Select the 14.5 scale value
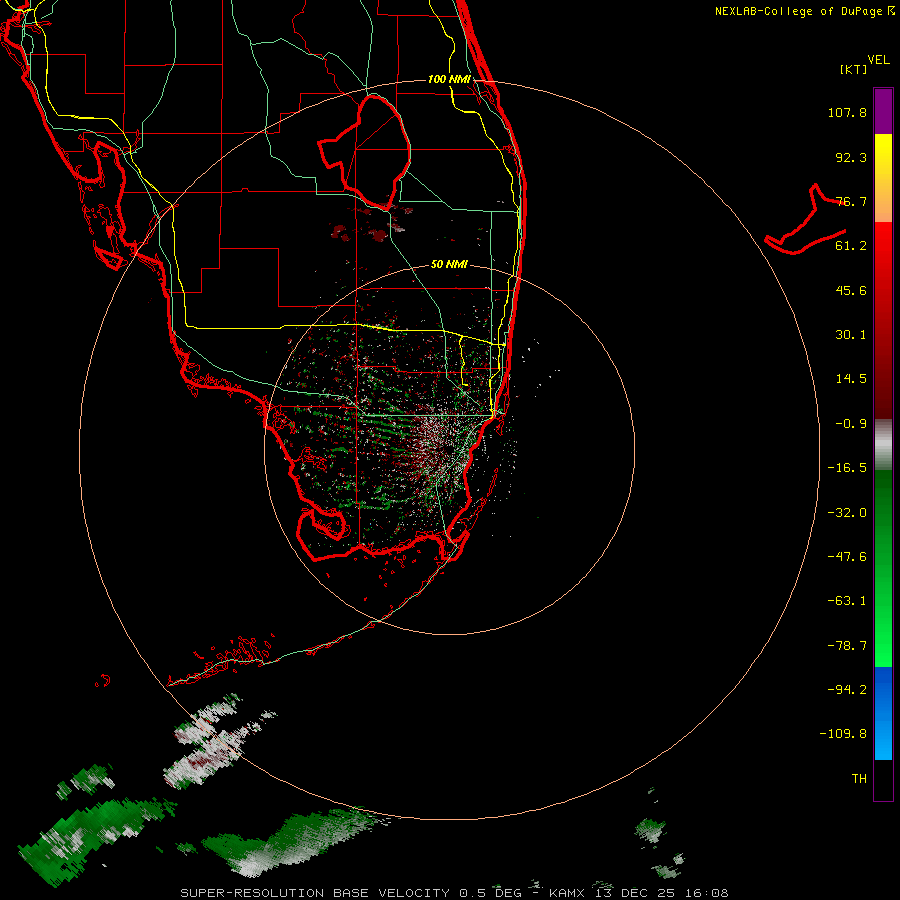 tap(851, 379)
